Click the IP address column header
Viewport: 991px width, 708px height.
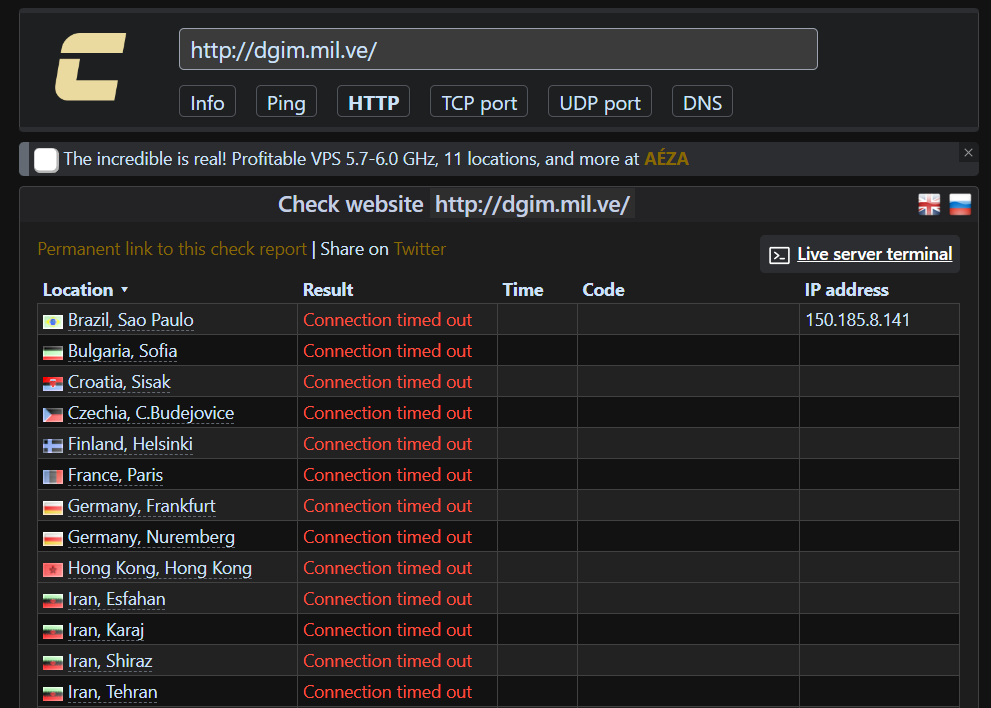tap(847, 290)
